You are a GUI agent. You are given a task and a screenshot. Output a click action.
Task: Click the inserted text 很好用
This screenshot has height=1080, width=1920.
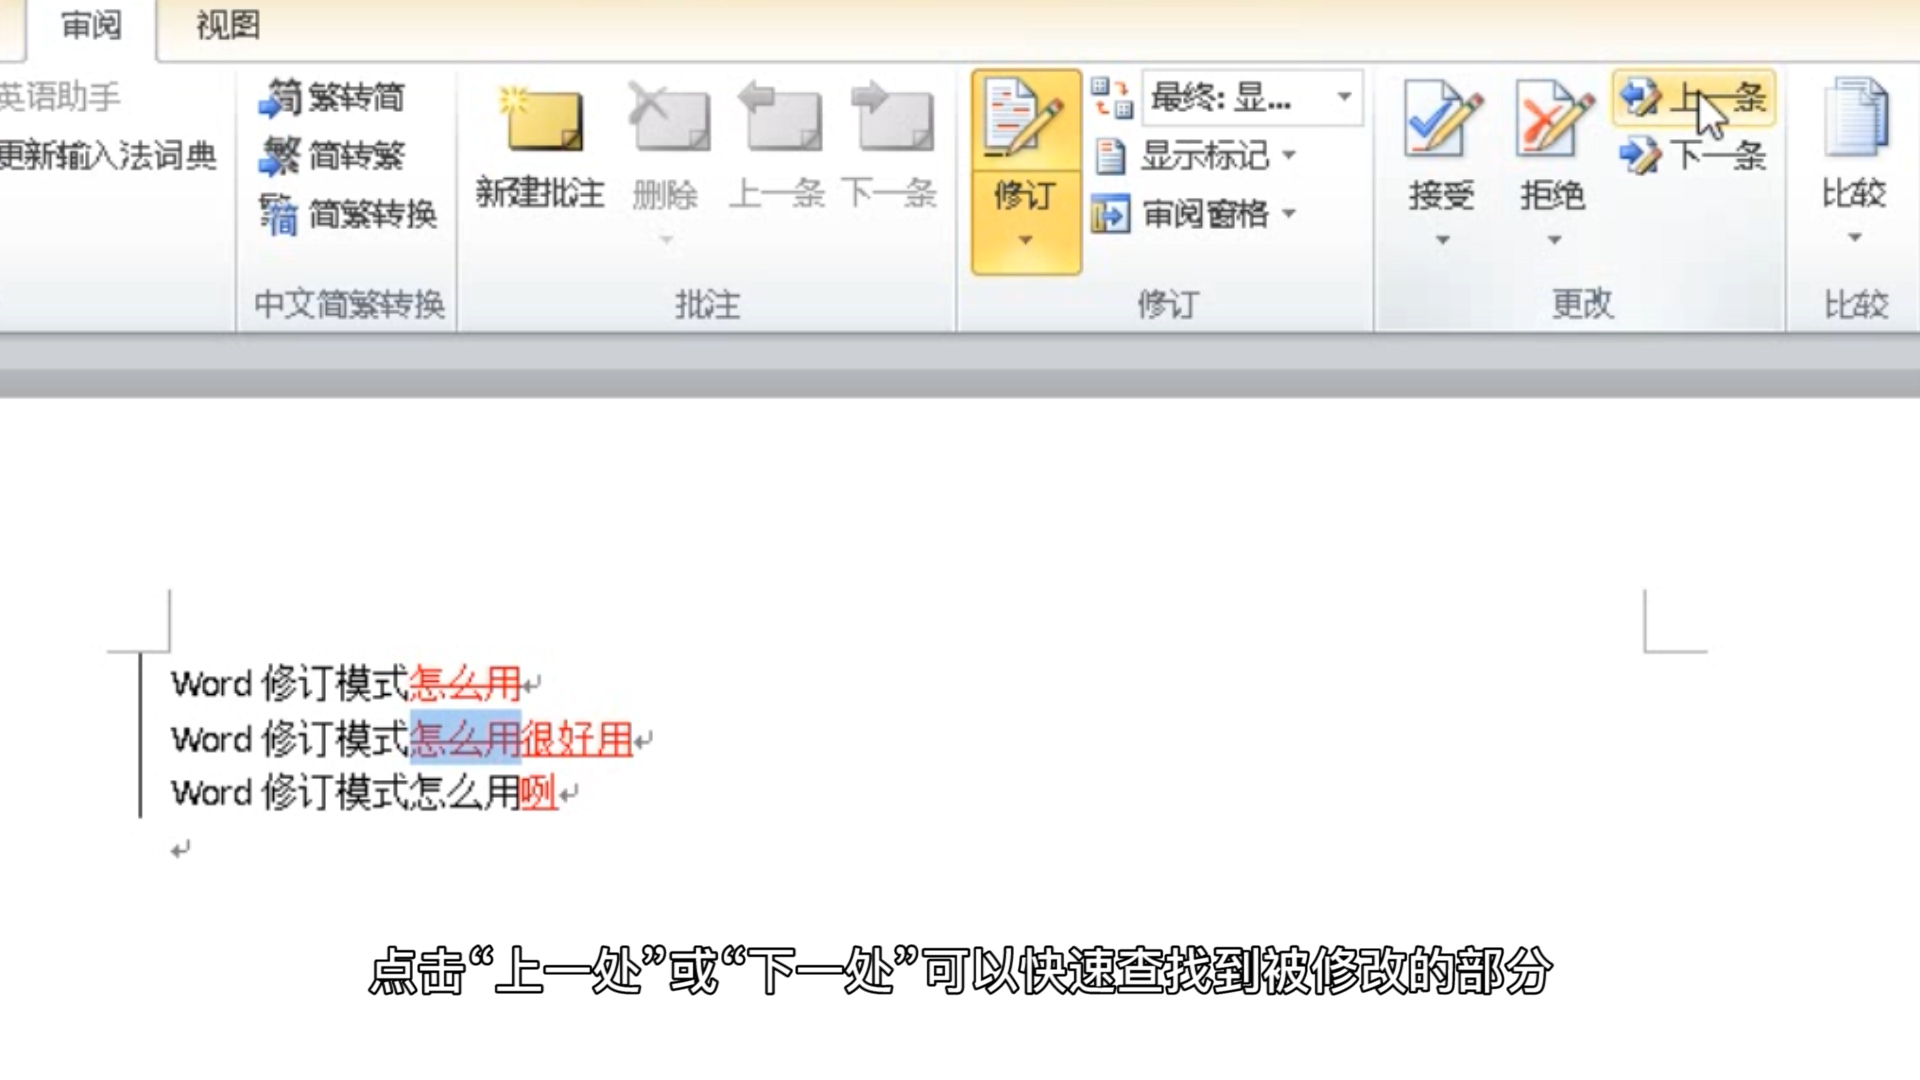click(x=578, y=740)
